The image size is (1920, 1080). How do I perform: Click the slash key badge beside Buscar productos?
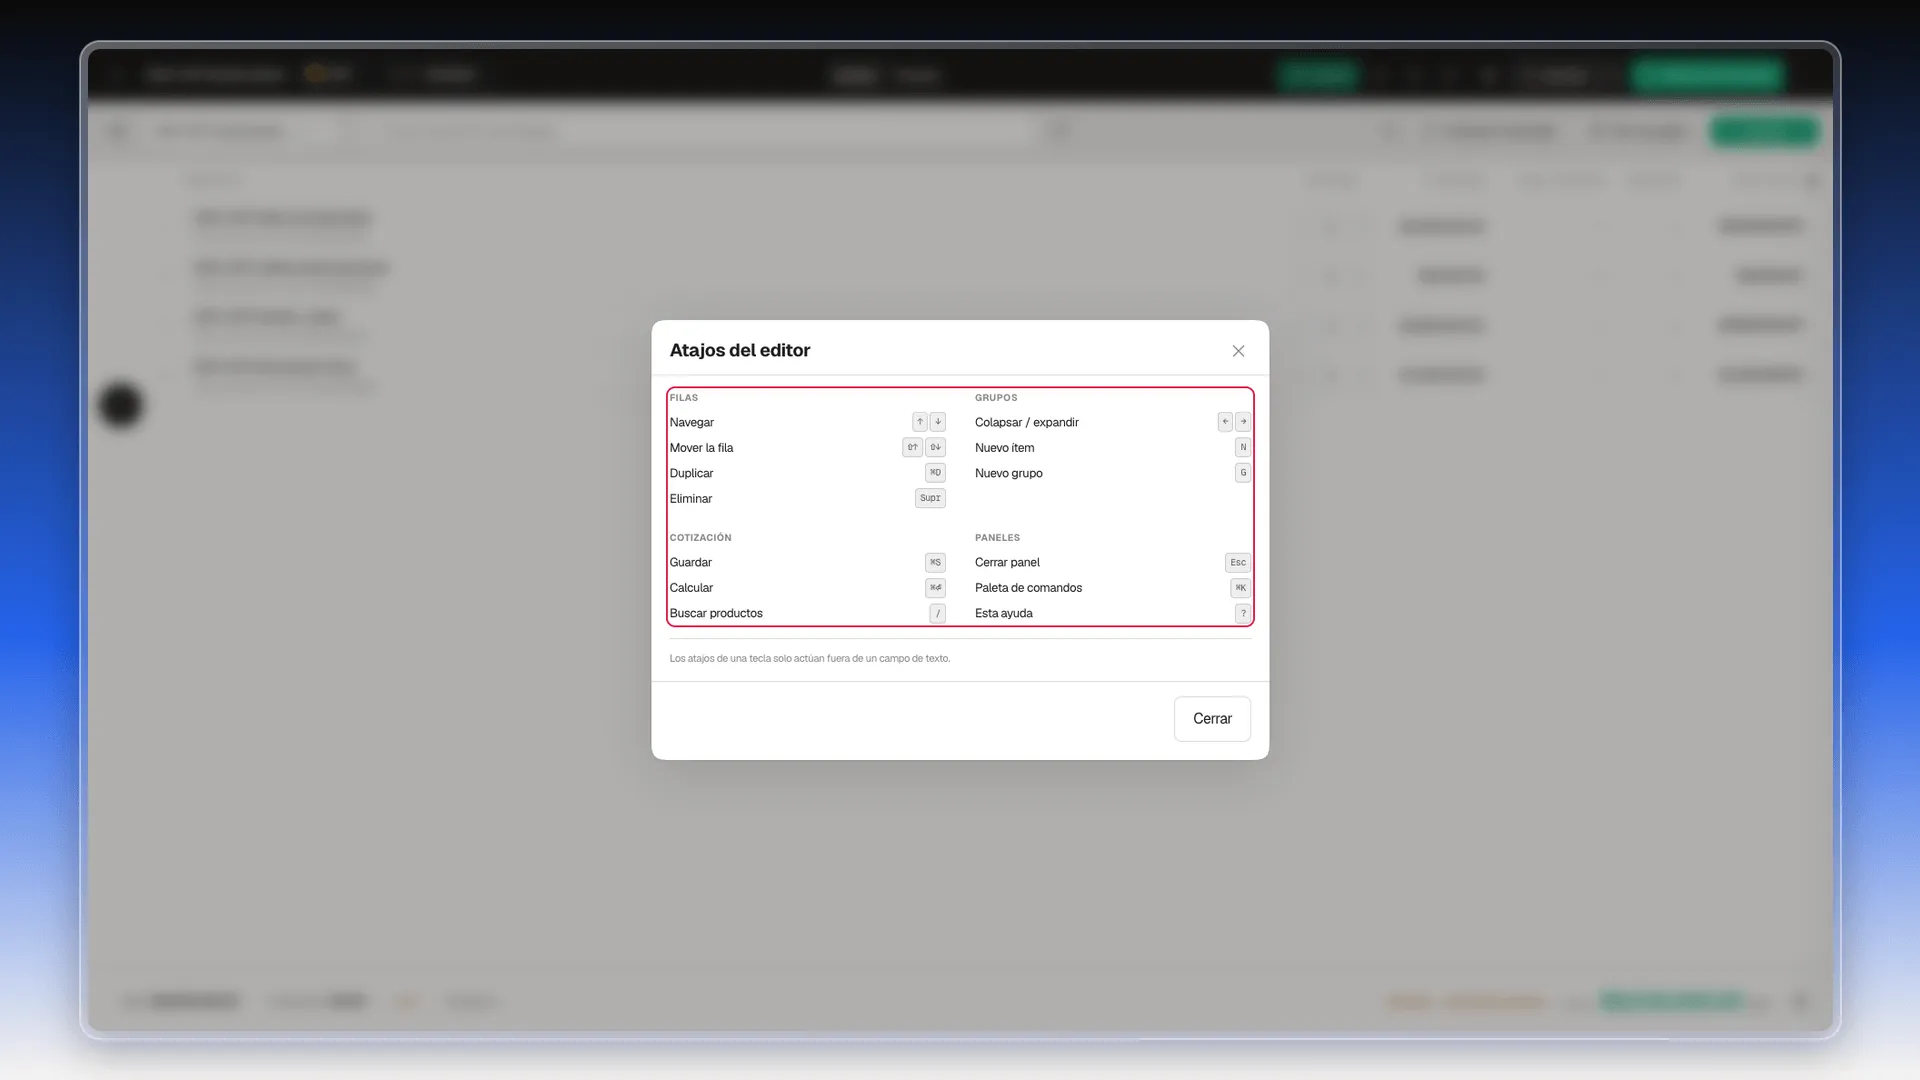(938, 614)
